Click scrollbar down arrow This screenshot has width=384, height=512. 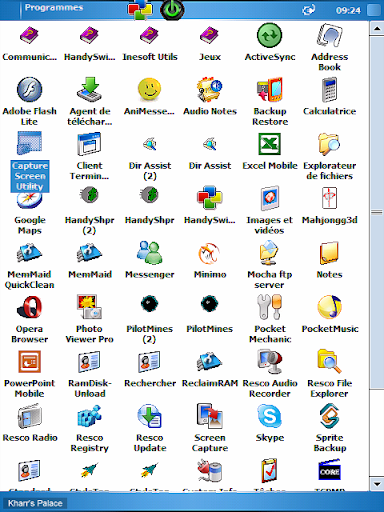377,484
